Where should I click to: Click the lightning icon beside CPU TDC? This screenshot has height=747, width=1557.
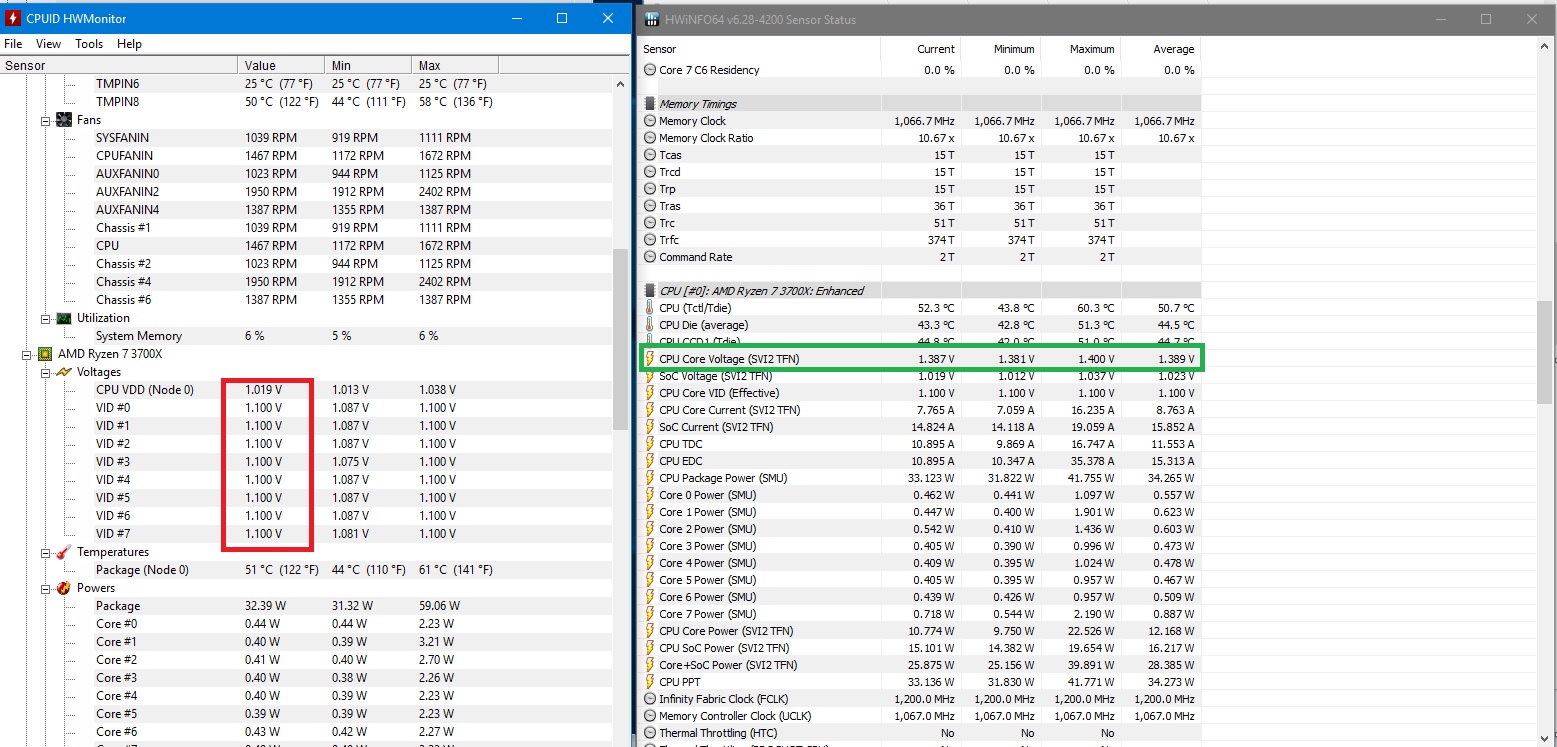(x=650, y=444)
